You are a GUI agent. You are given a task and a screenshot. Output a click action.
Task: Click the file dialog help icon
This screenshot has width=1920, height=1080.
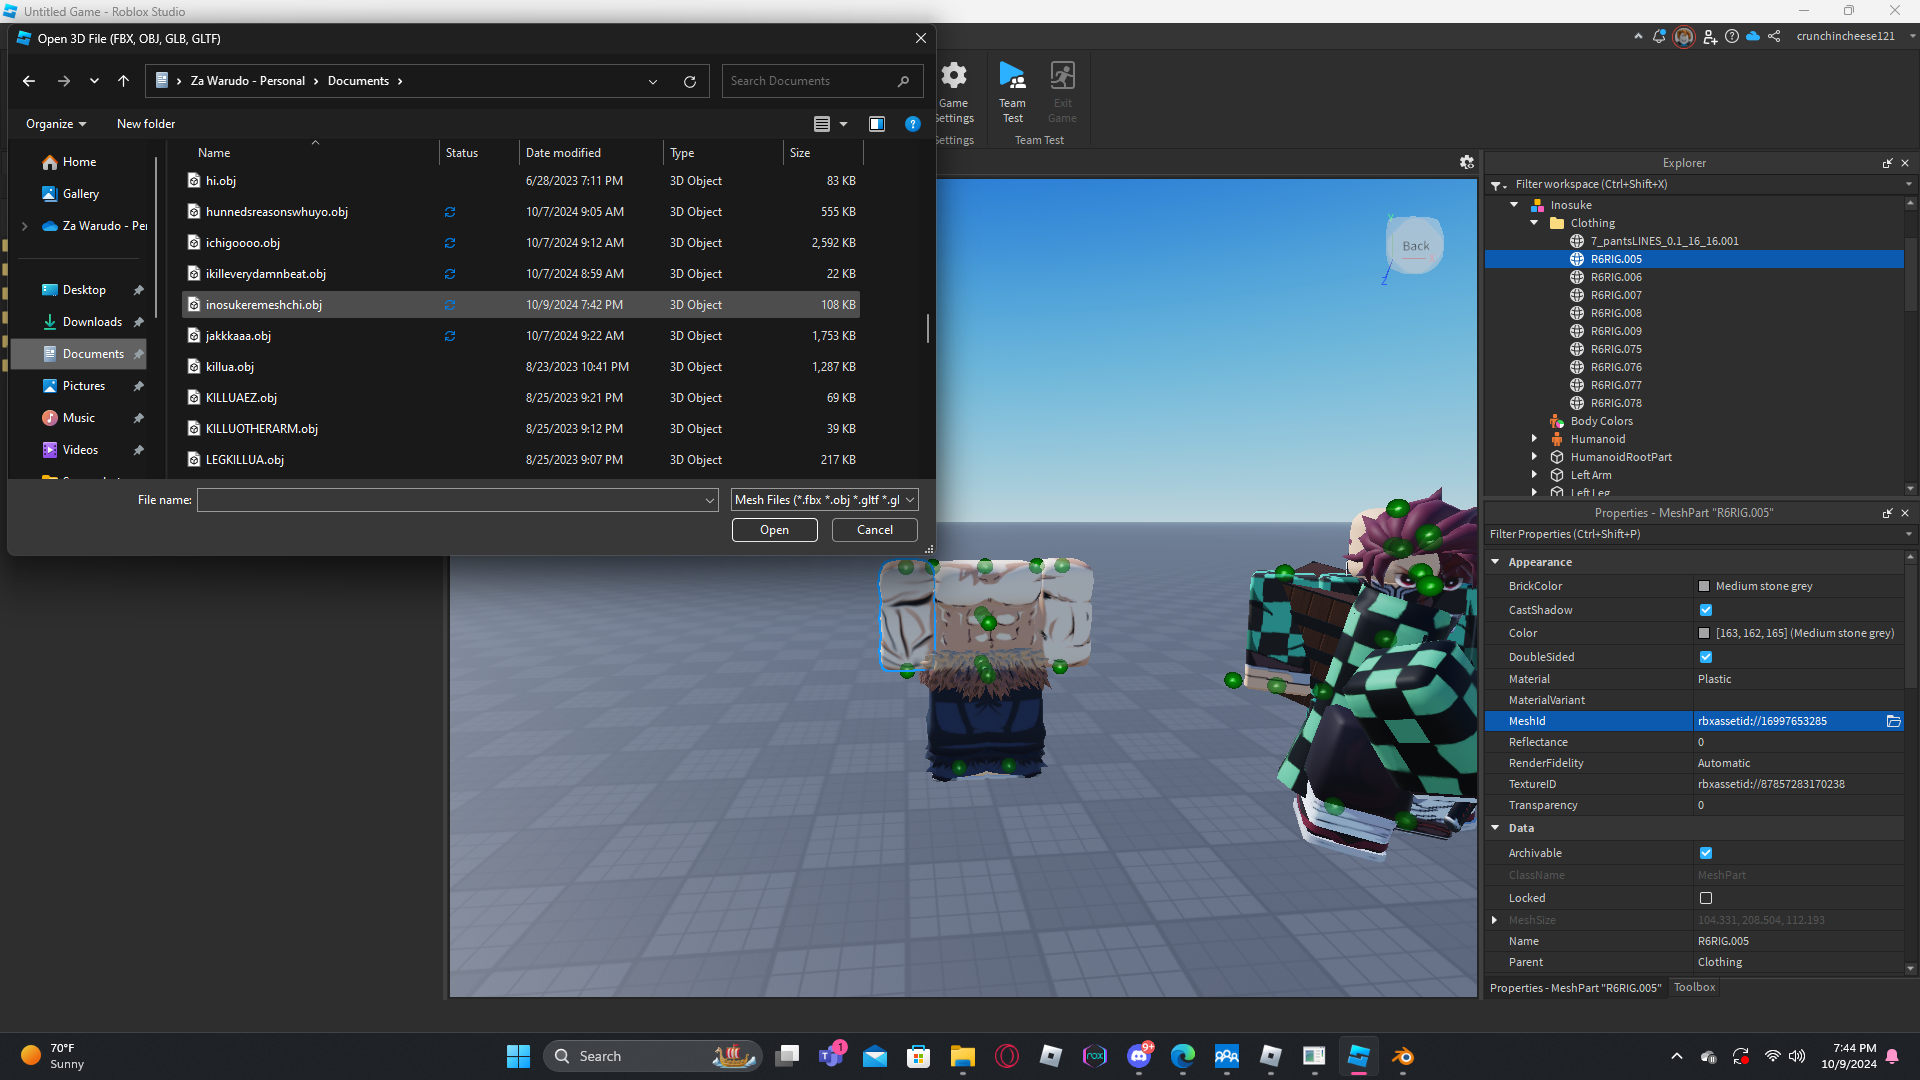pyautogui.click(x=912, y=124)
